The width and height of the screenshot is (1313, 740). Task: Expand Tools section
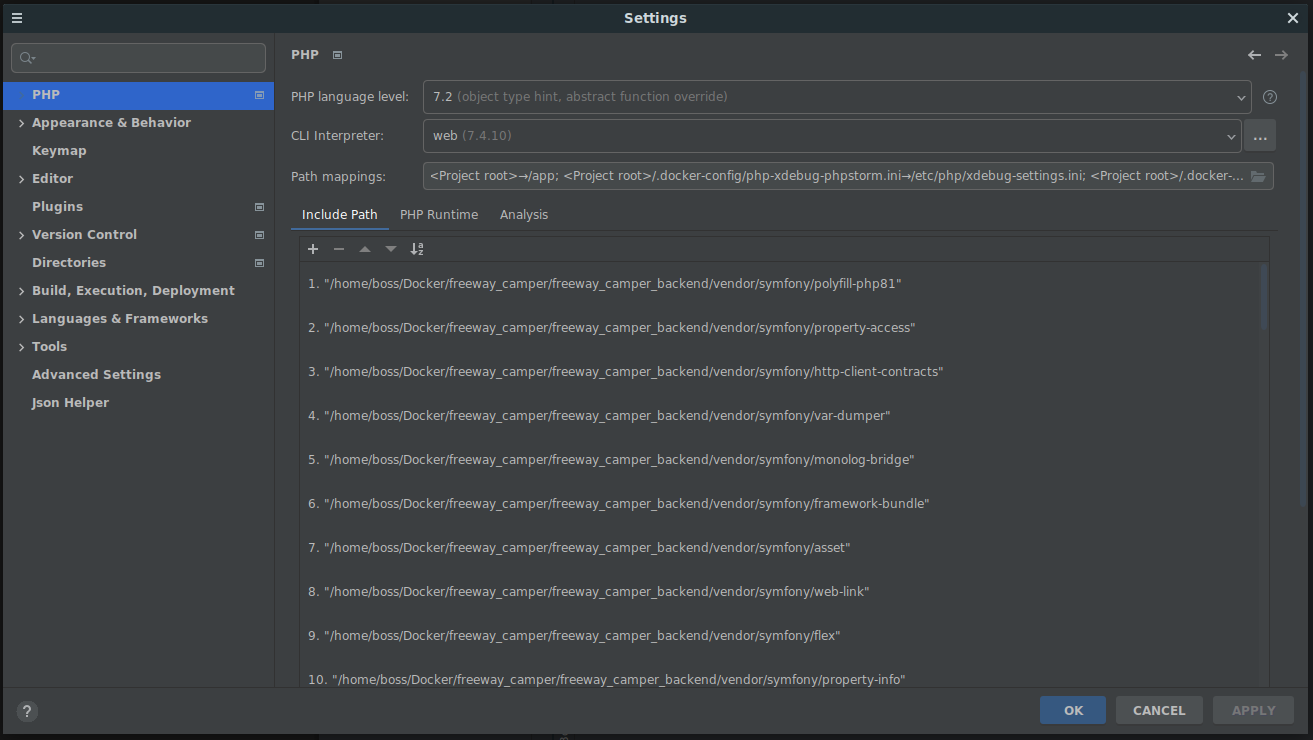coord(21,347)
